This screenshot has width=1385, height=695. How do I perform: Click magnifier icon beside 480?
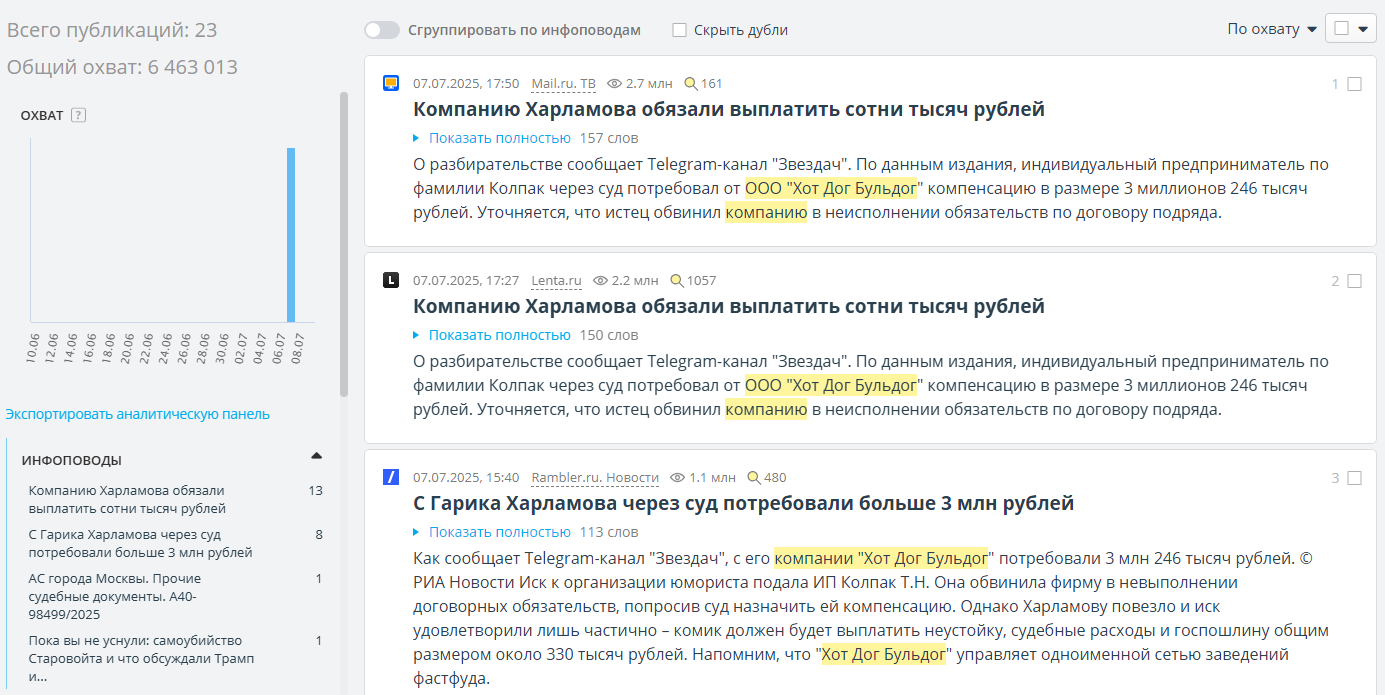[754, 477]
